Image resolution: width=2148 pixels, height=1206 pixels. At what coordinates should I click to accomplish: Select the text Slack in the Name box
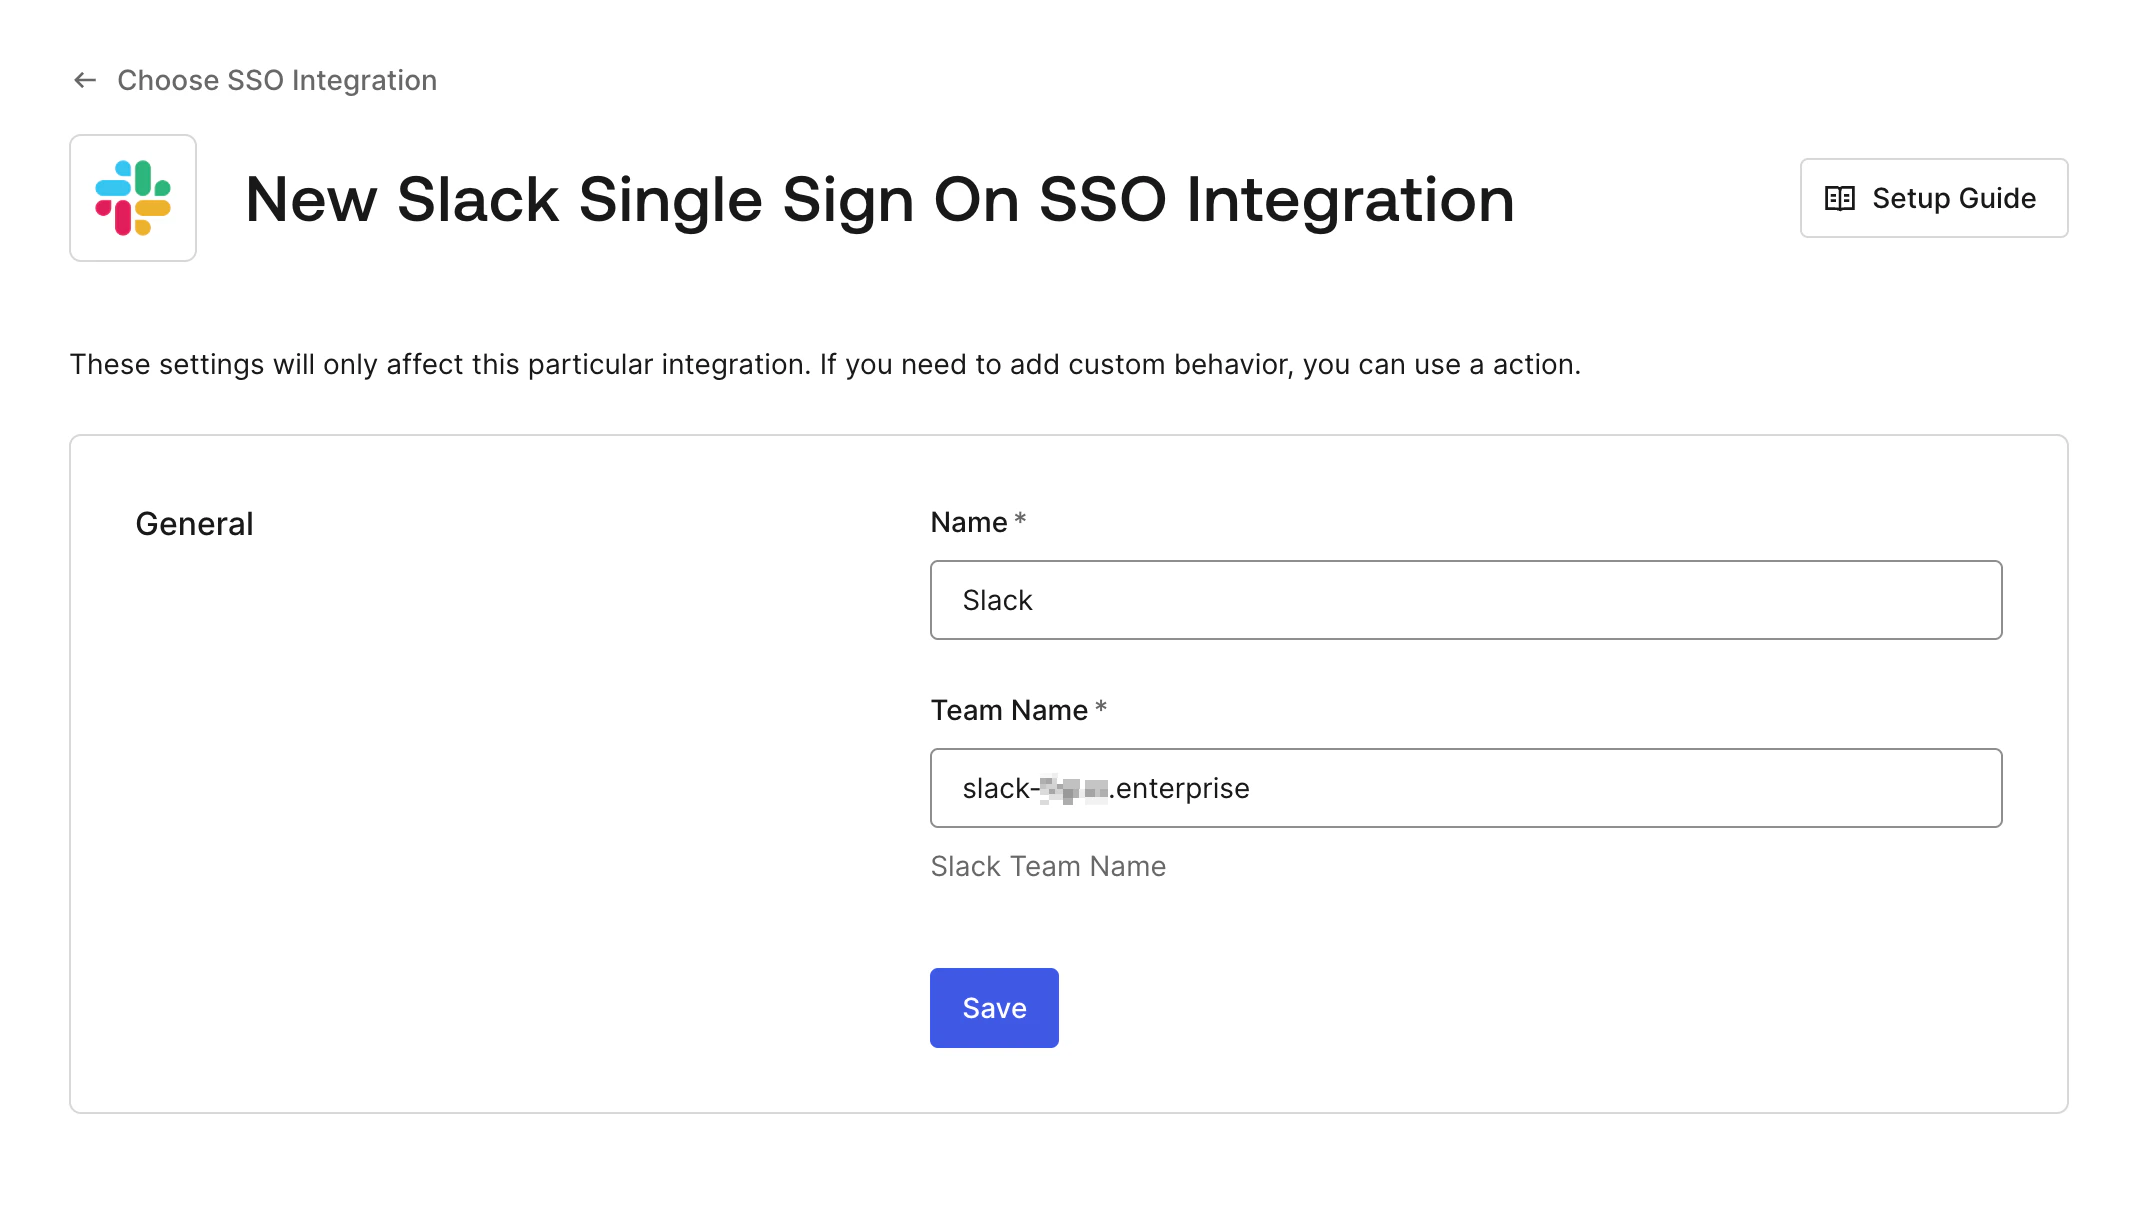tap(997, 599)
